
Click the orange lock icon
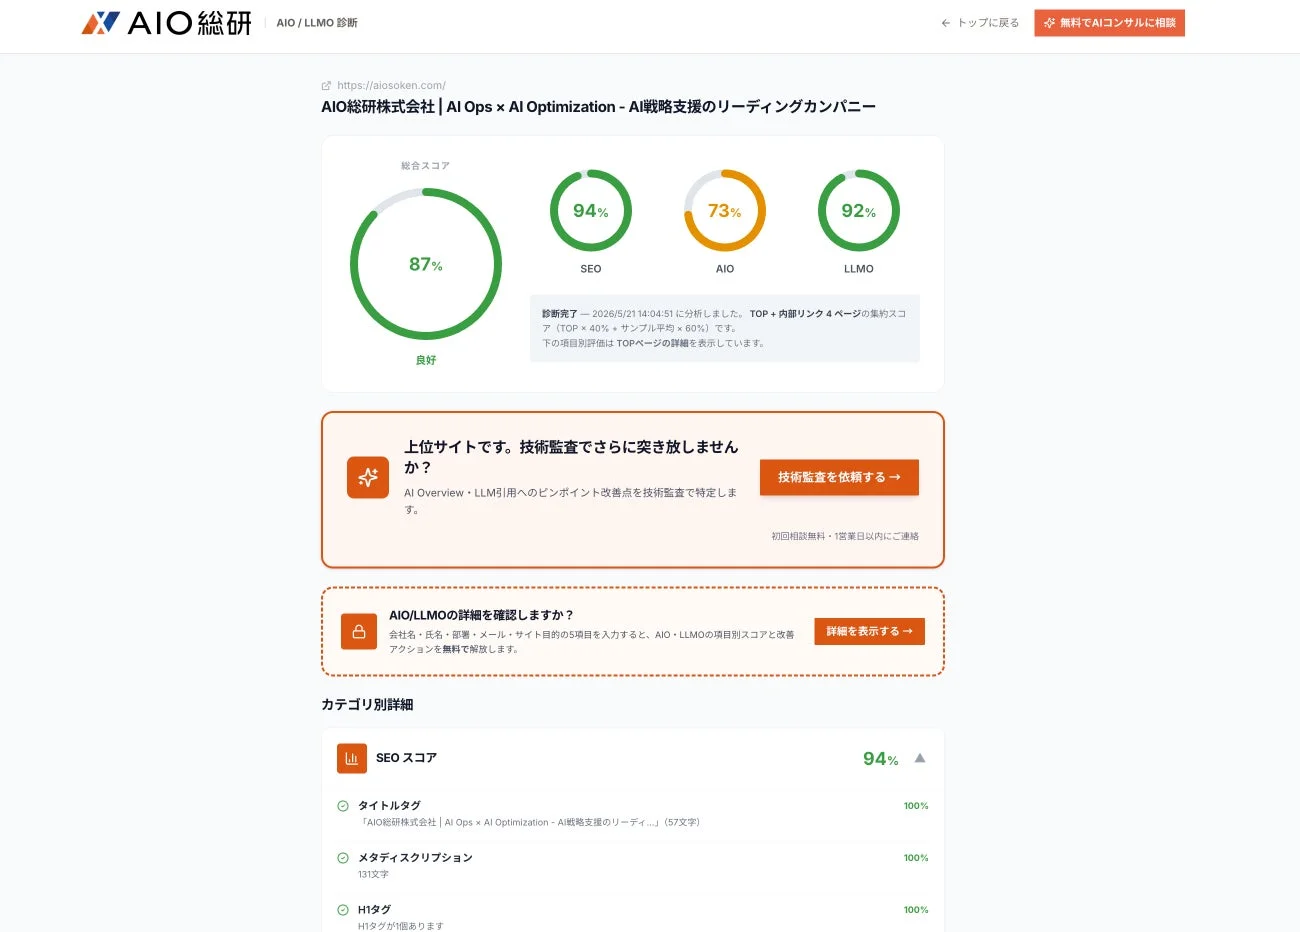click(359, 632)
